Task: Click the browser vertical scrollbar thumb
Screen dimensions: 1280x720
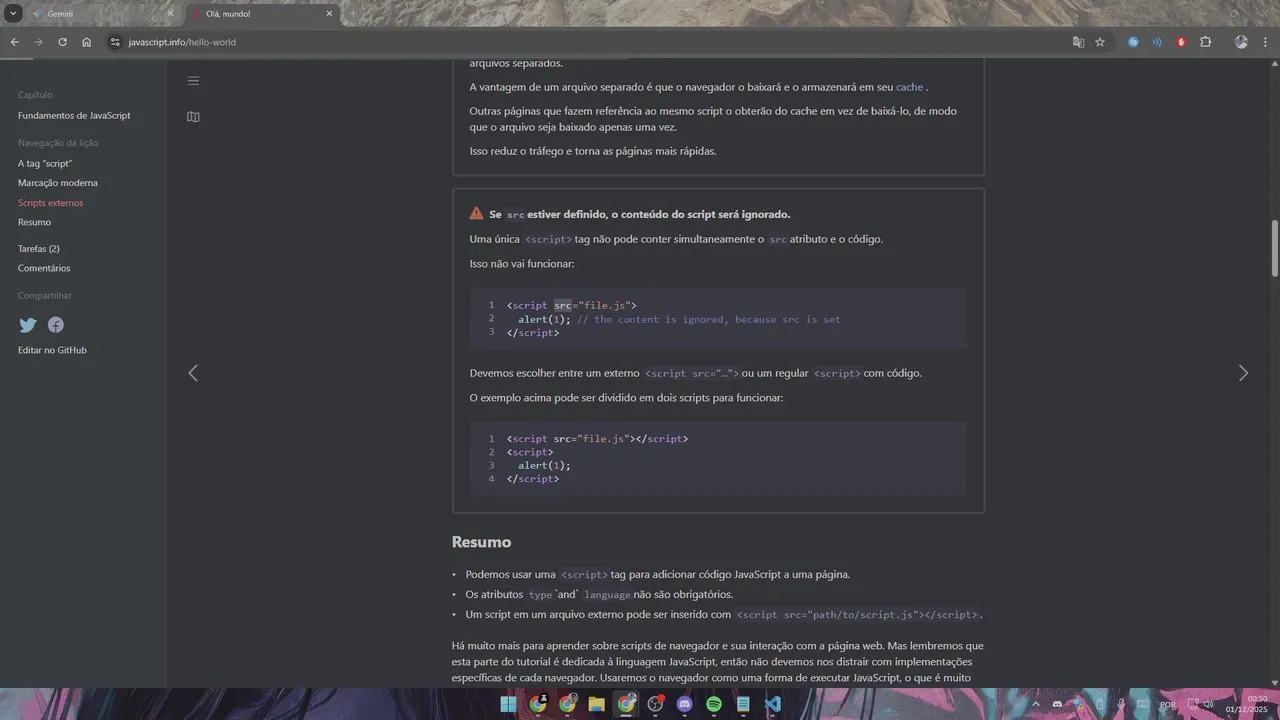Action: (1275, 248)
